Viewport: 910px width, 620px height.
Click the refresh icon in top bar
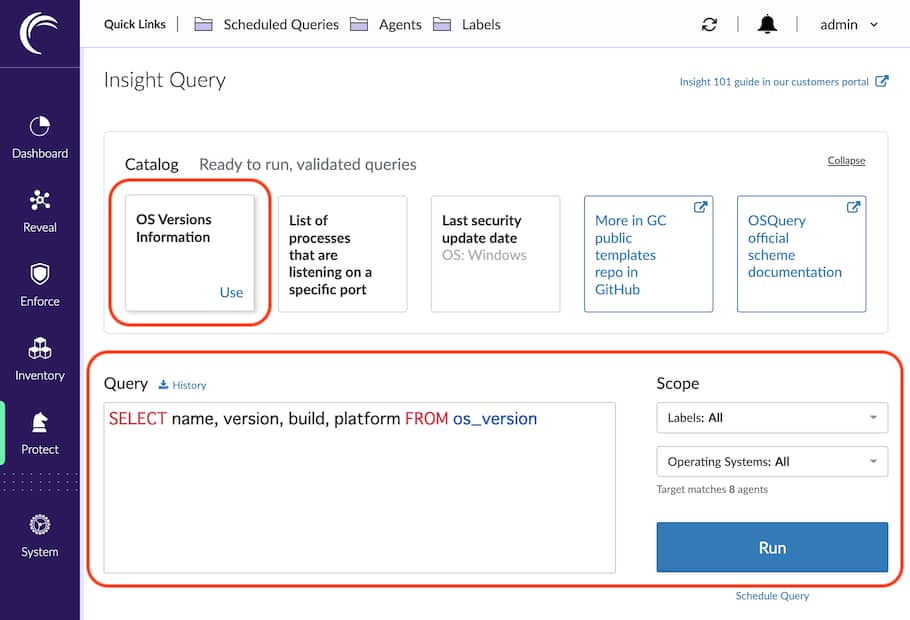709,25
